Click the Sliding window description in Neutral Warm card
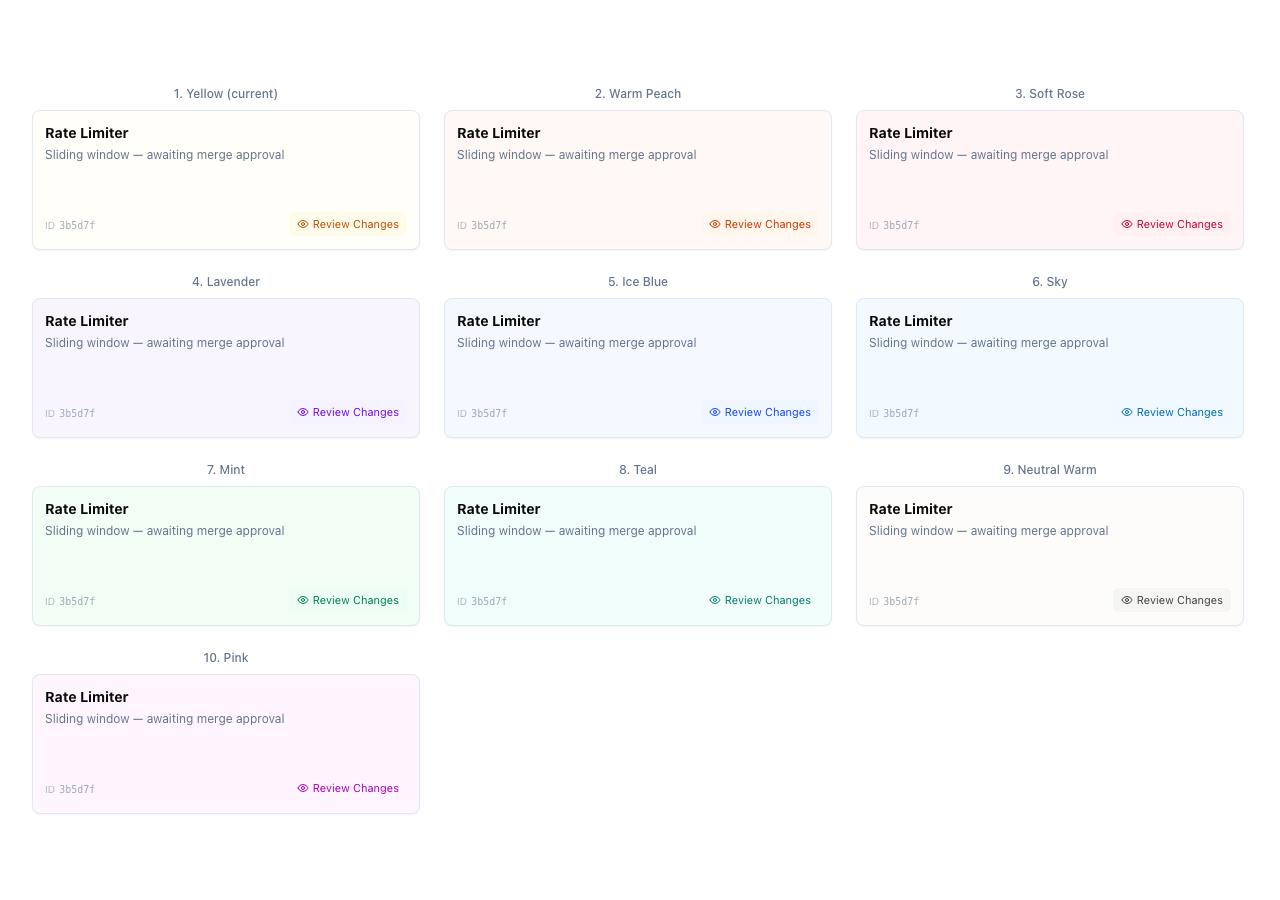This screenshot has width=1280, height=900. (x=989, y=531)
